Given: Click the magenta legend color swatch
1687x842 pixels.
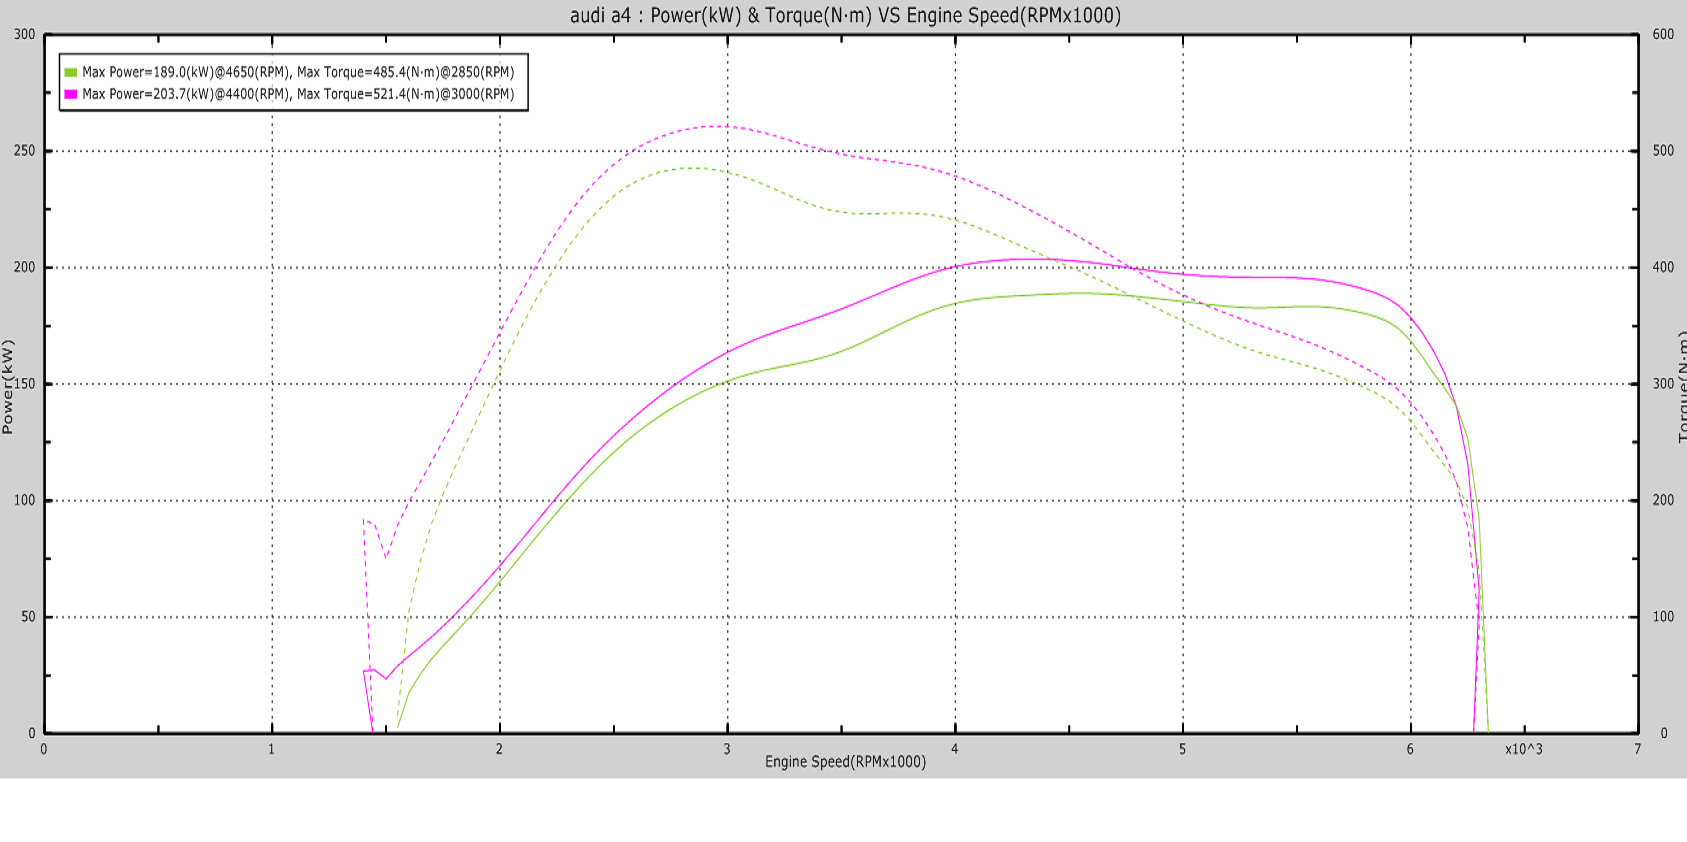Looking at the screenshot, I should pos(71,94).
